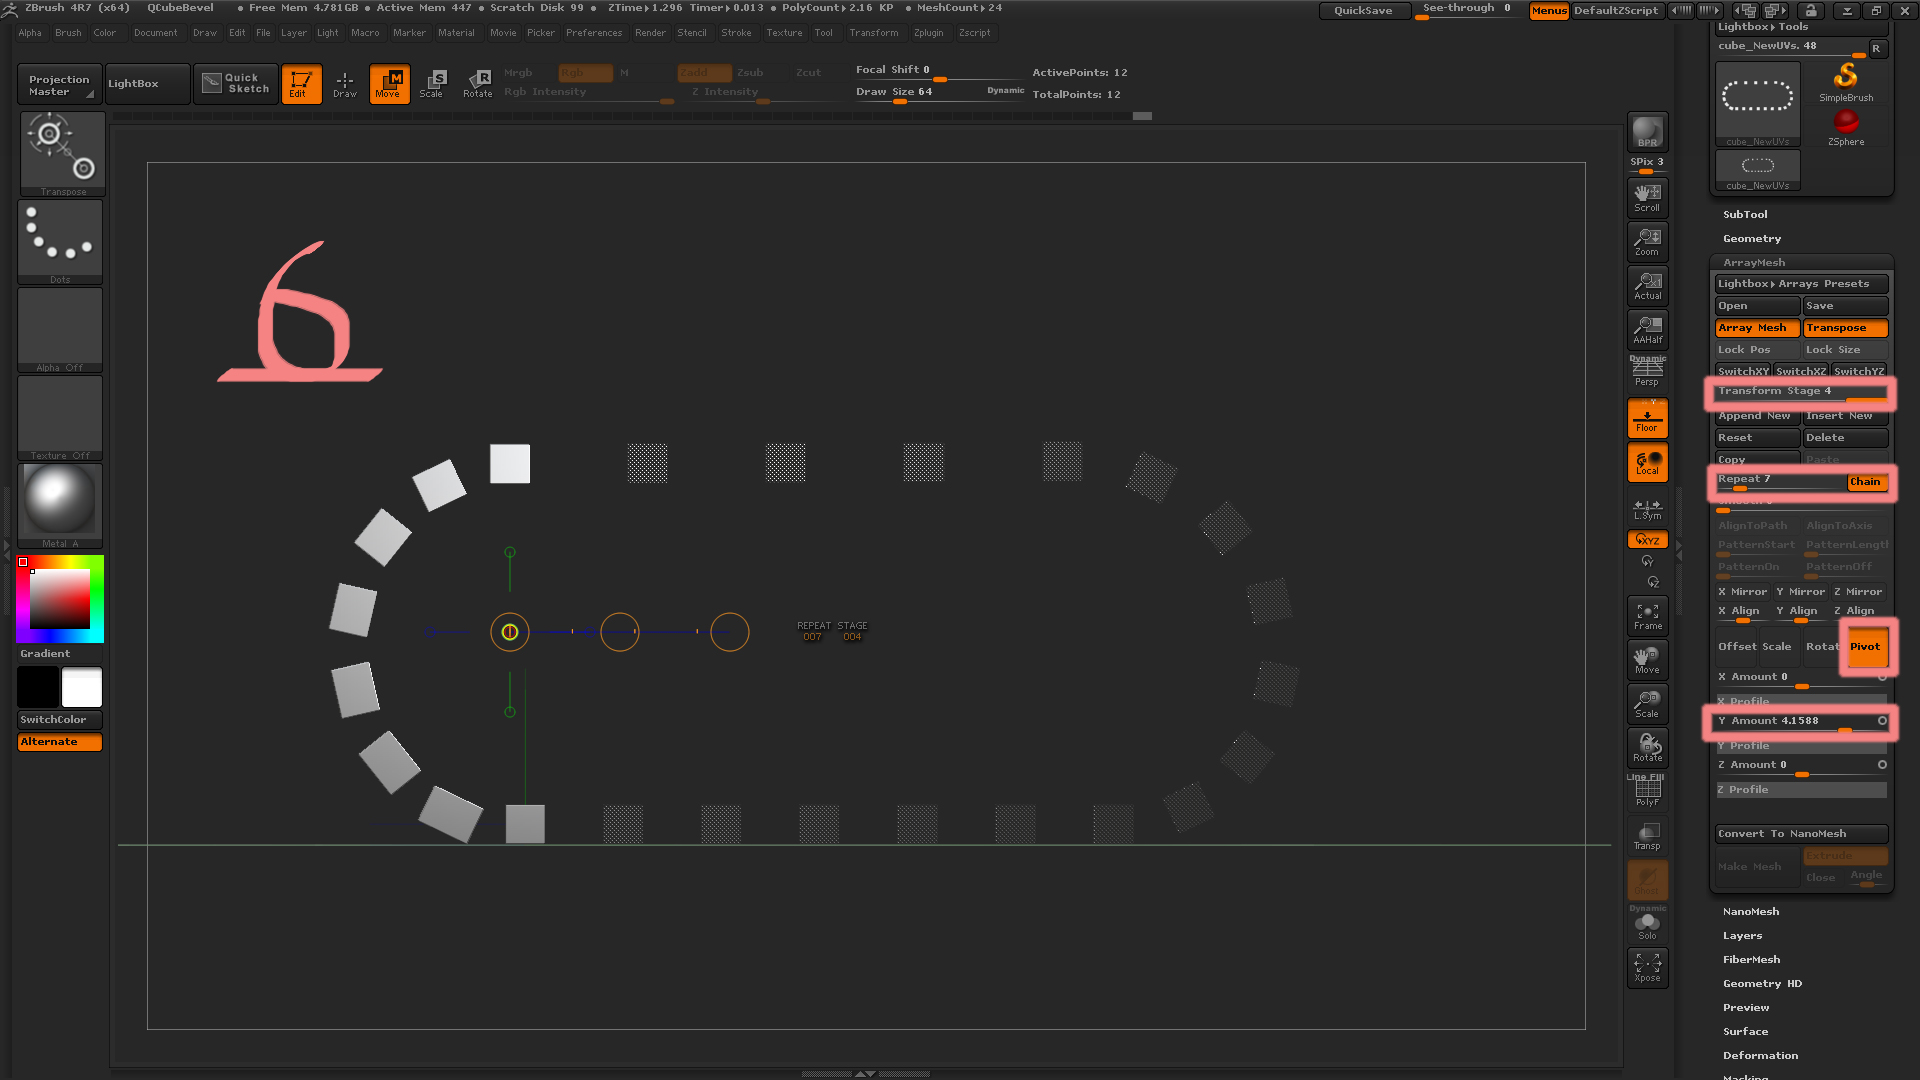Click the Scroll navigation icon
Screen dimensions: 1920x1080
(x=1647, y=198)
